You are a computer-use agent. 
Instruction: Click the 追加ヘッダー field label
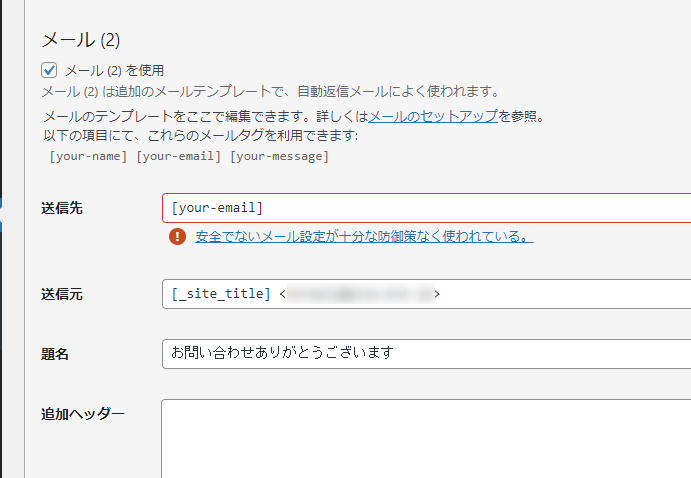(83, 413)
